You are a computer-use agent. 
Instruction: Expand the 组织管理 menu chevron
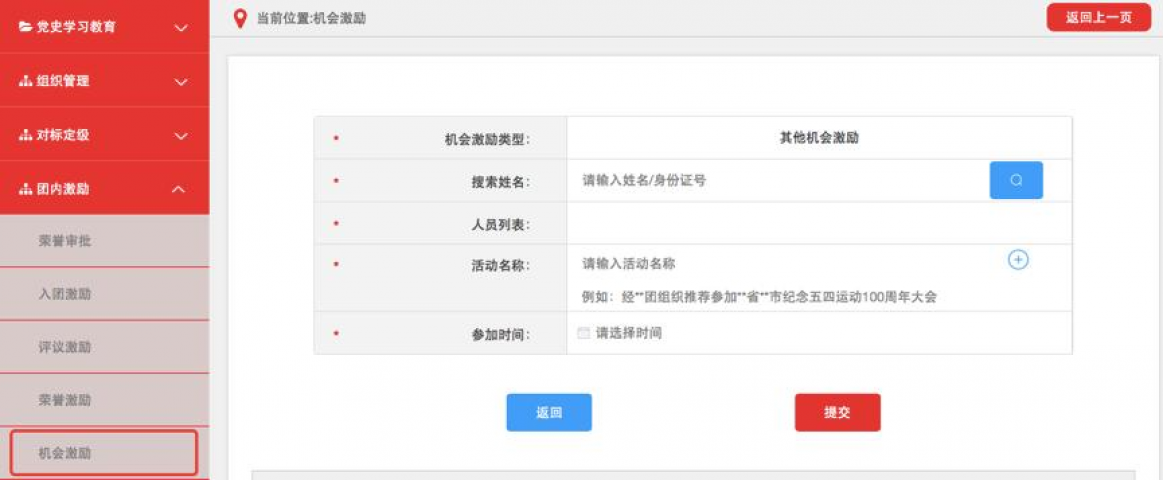181,82
